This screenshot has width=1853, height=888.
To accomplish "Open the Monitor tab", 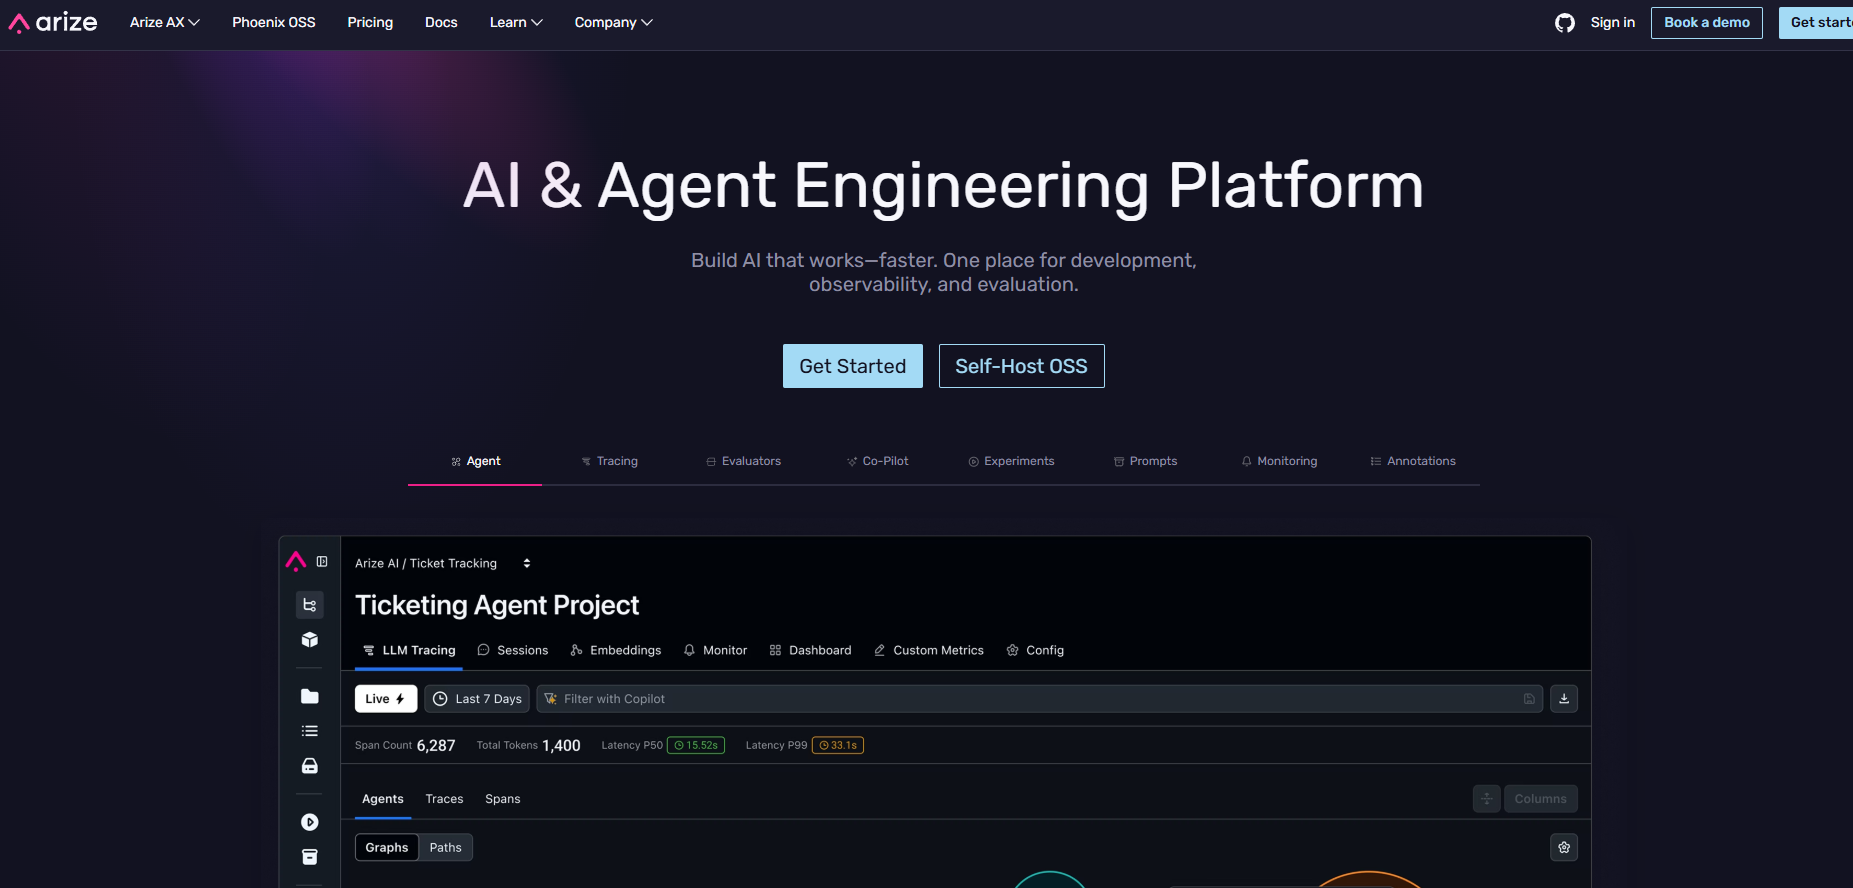I will 715,651.
